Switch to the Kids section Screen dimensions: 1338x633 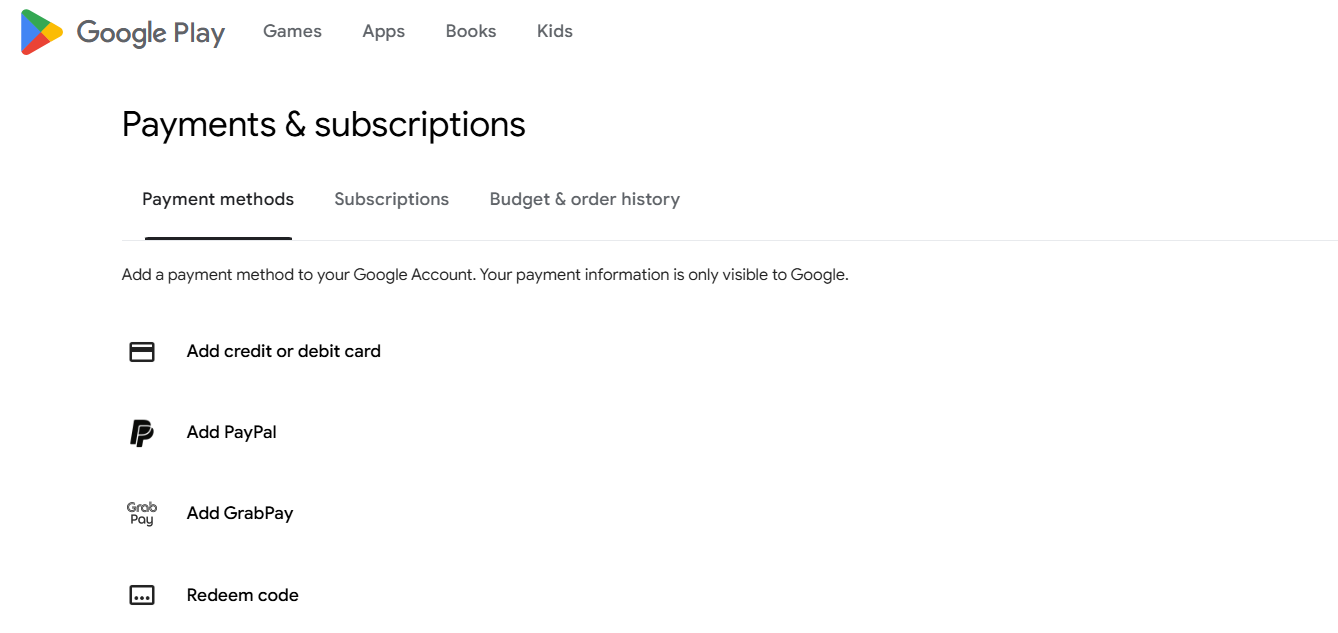(555, 31)
